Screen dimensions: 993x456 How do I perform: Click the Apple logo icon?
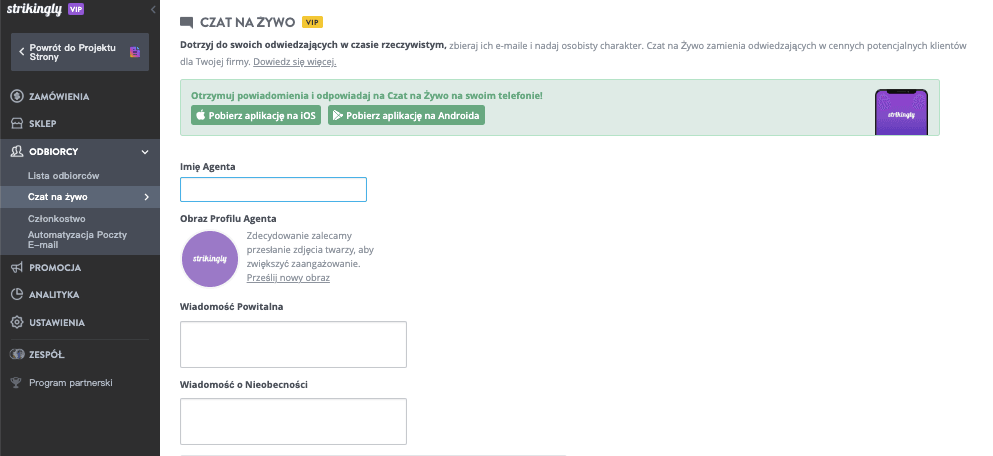pos(201,115)
